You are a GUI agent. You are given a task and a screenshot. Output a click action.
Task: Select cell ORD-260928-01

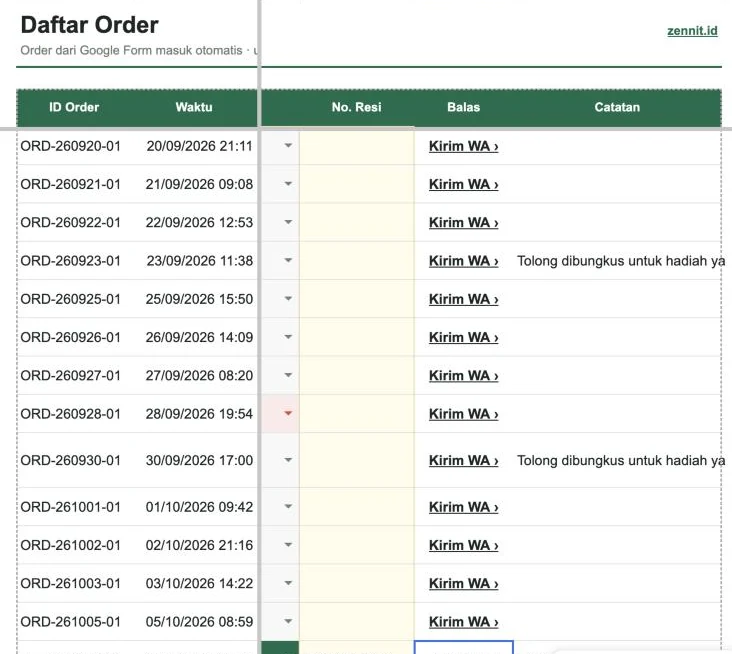coord(70,414)
